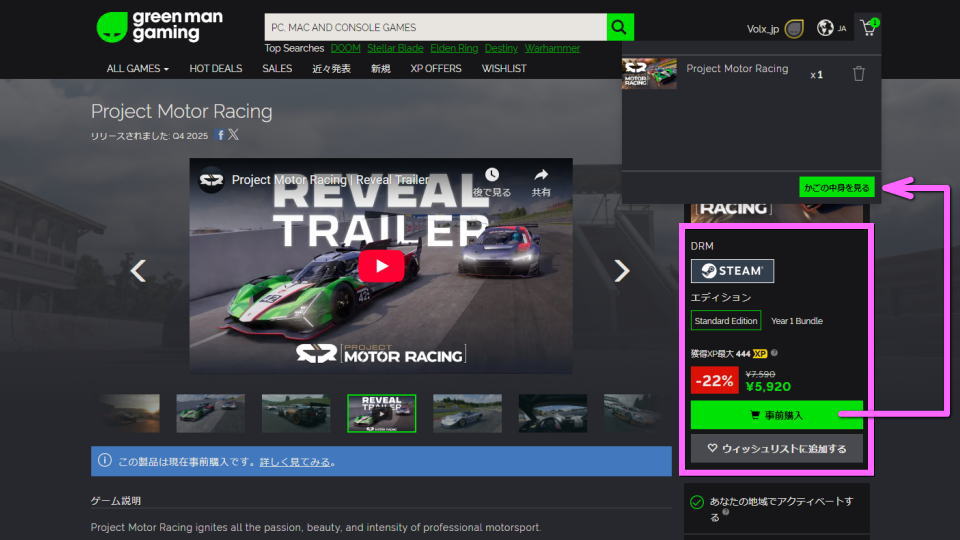Open the WISHLIST menu item
Image resolution: width=960 pixels, height=540 pixels.
pyautogui.click(x=504, y=69)
